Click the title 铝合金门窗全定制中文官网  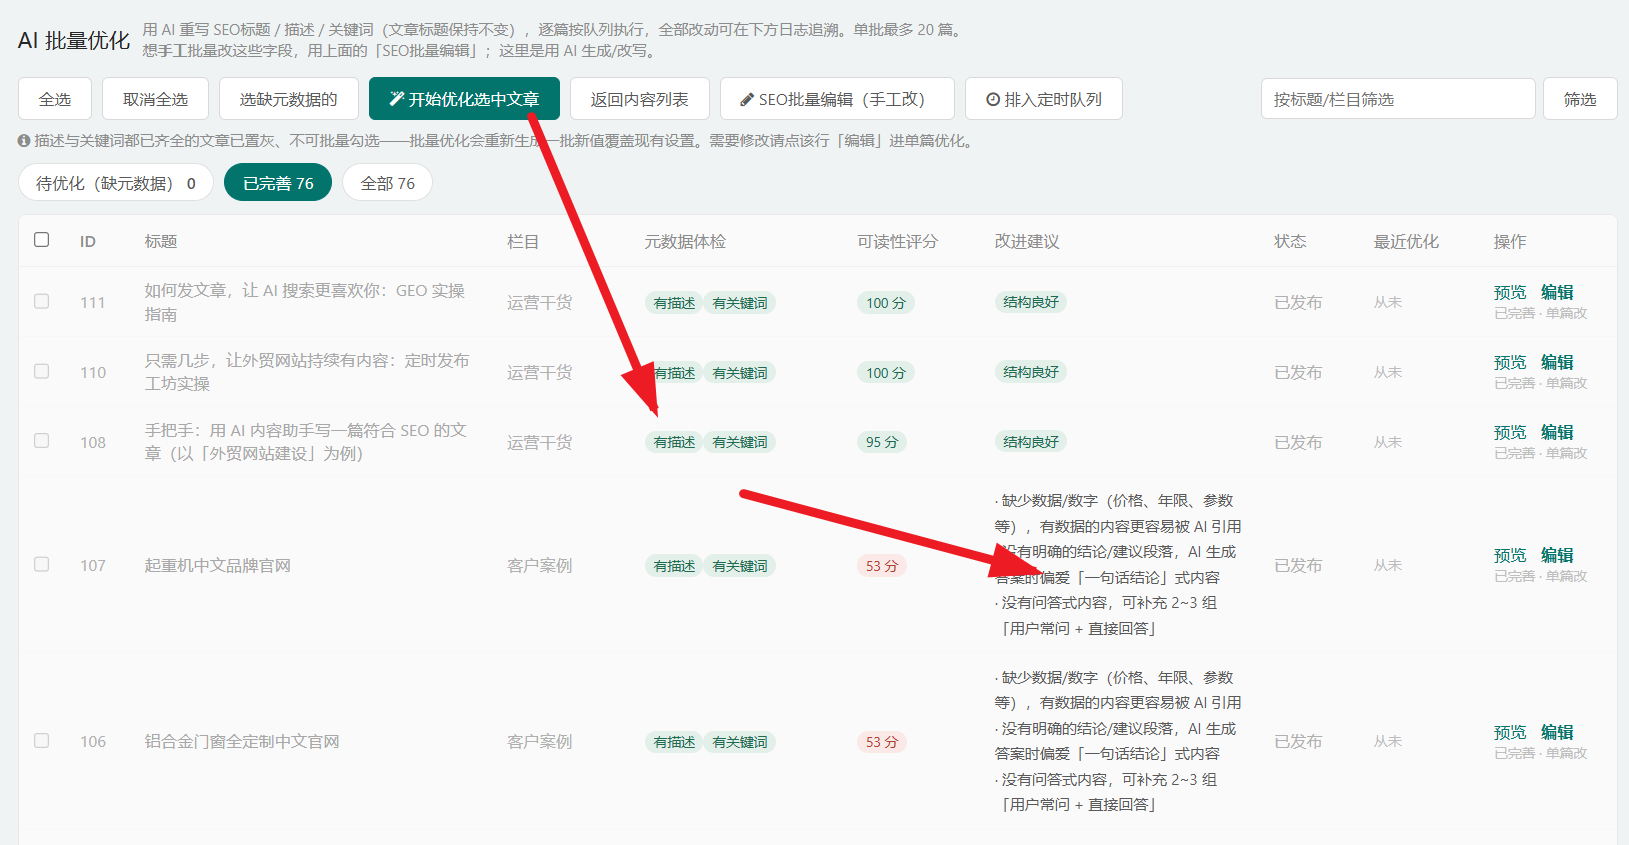[x=242, y=742]
